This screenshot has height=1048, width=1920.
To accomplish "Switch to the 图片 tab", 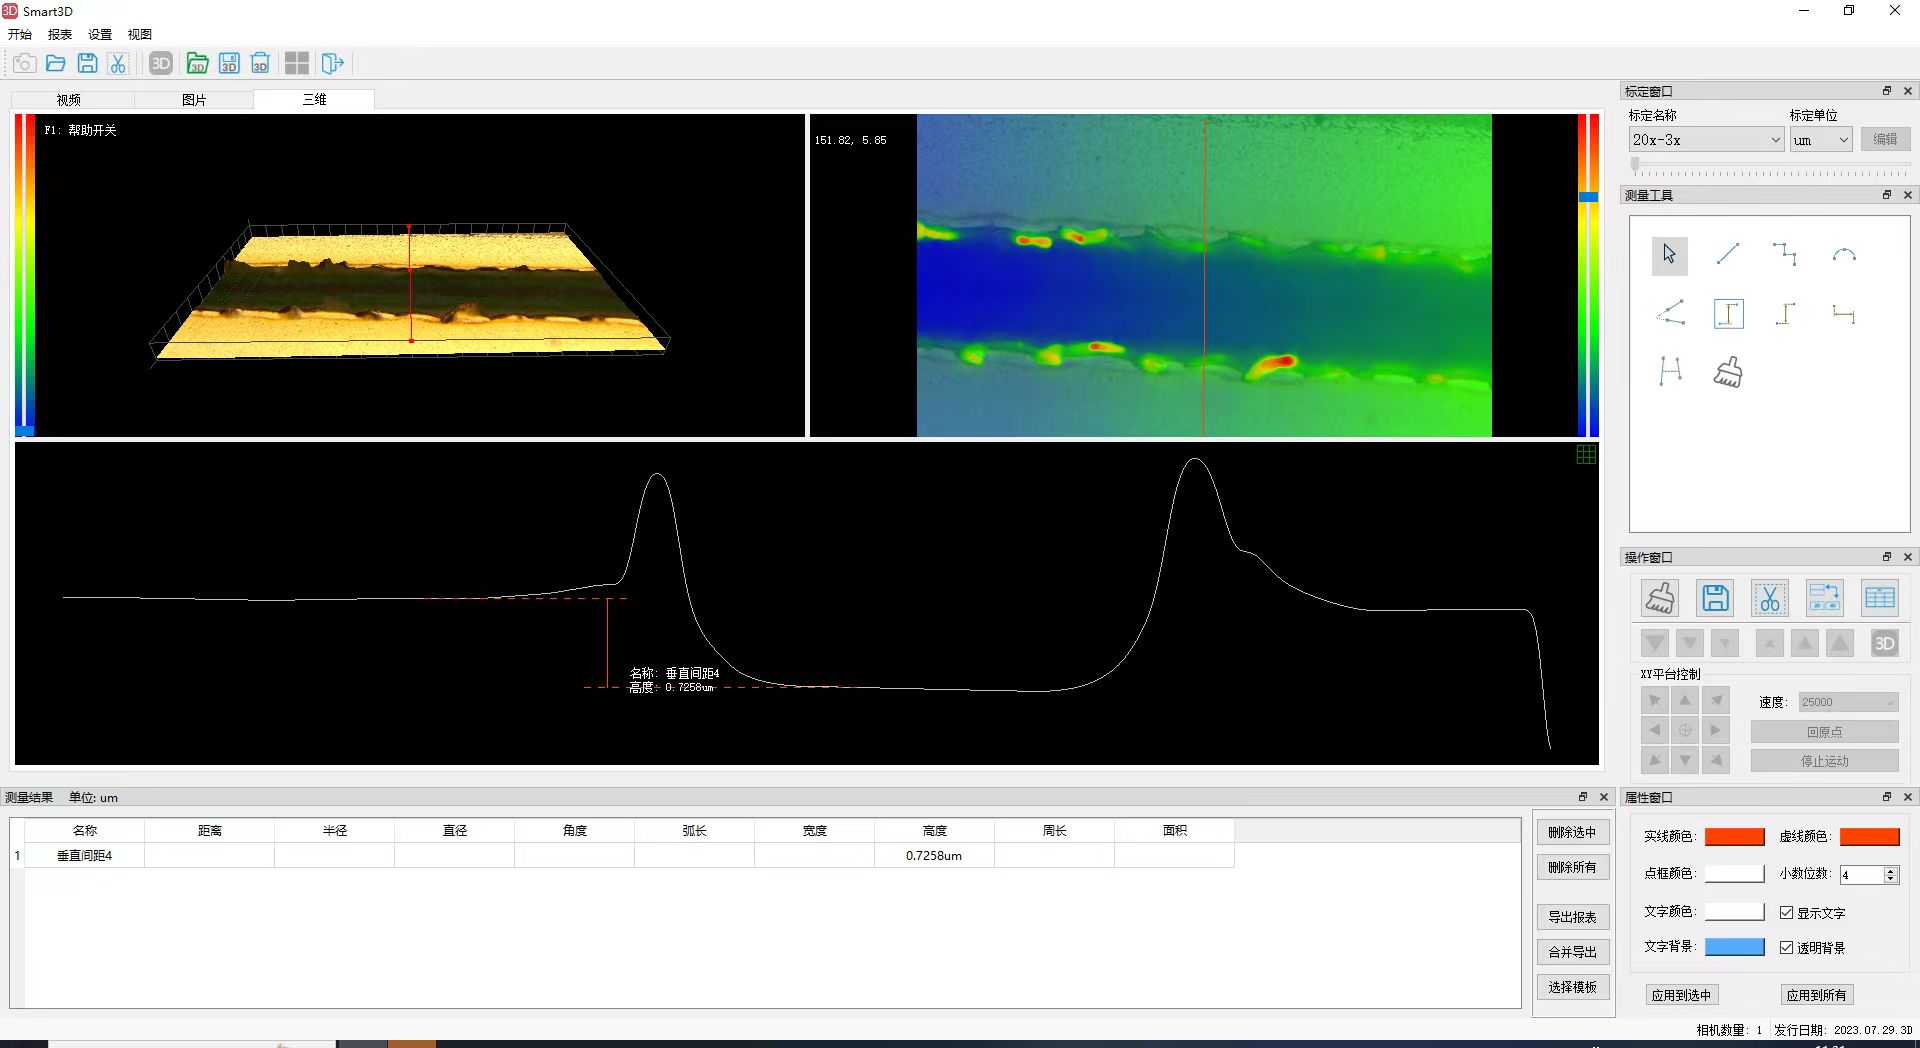I will [194, 100].
